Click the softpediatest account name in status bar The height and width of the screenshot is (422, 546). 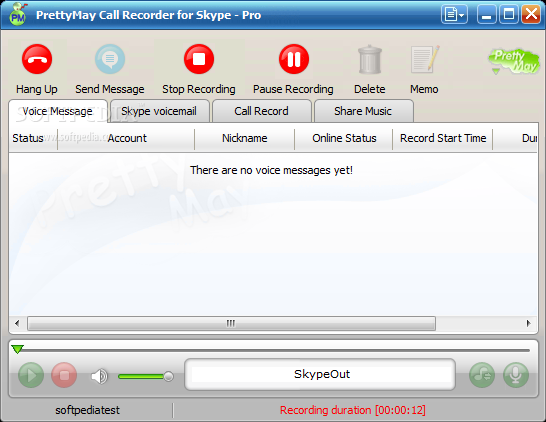[87, 410]
